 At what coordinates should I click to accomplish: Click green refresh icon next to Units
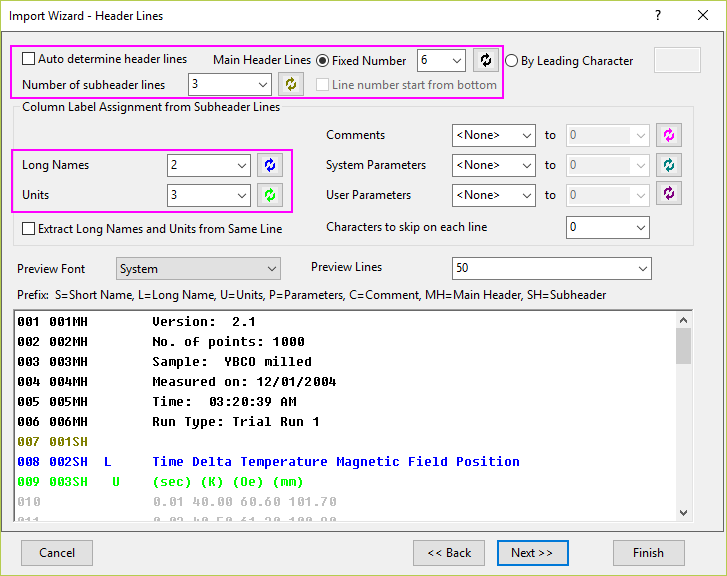click(x=269, y=195)
